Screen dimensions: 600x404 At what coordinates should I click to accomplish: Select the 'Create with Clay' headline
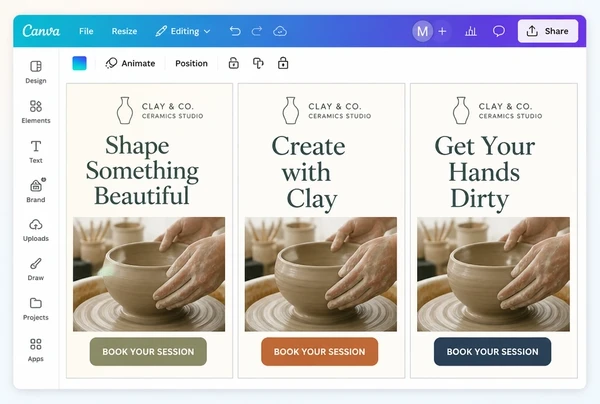pos(308,173)
